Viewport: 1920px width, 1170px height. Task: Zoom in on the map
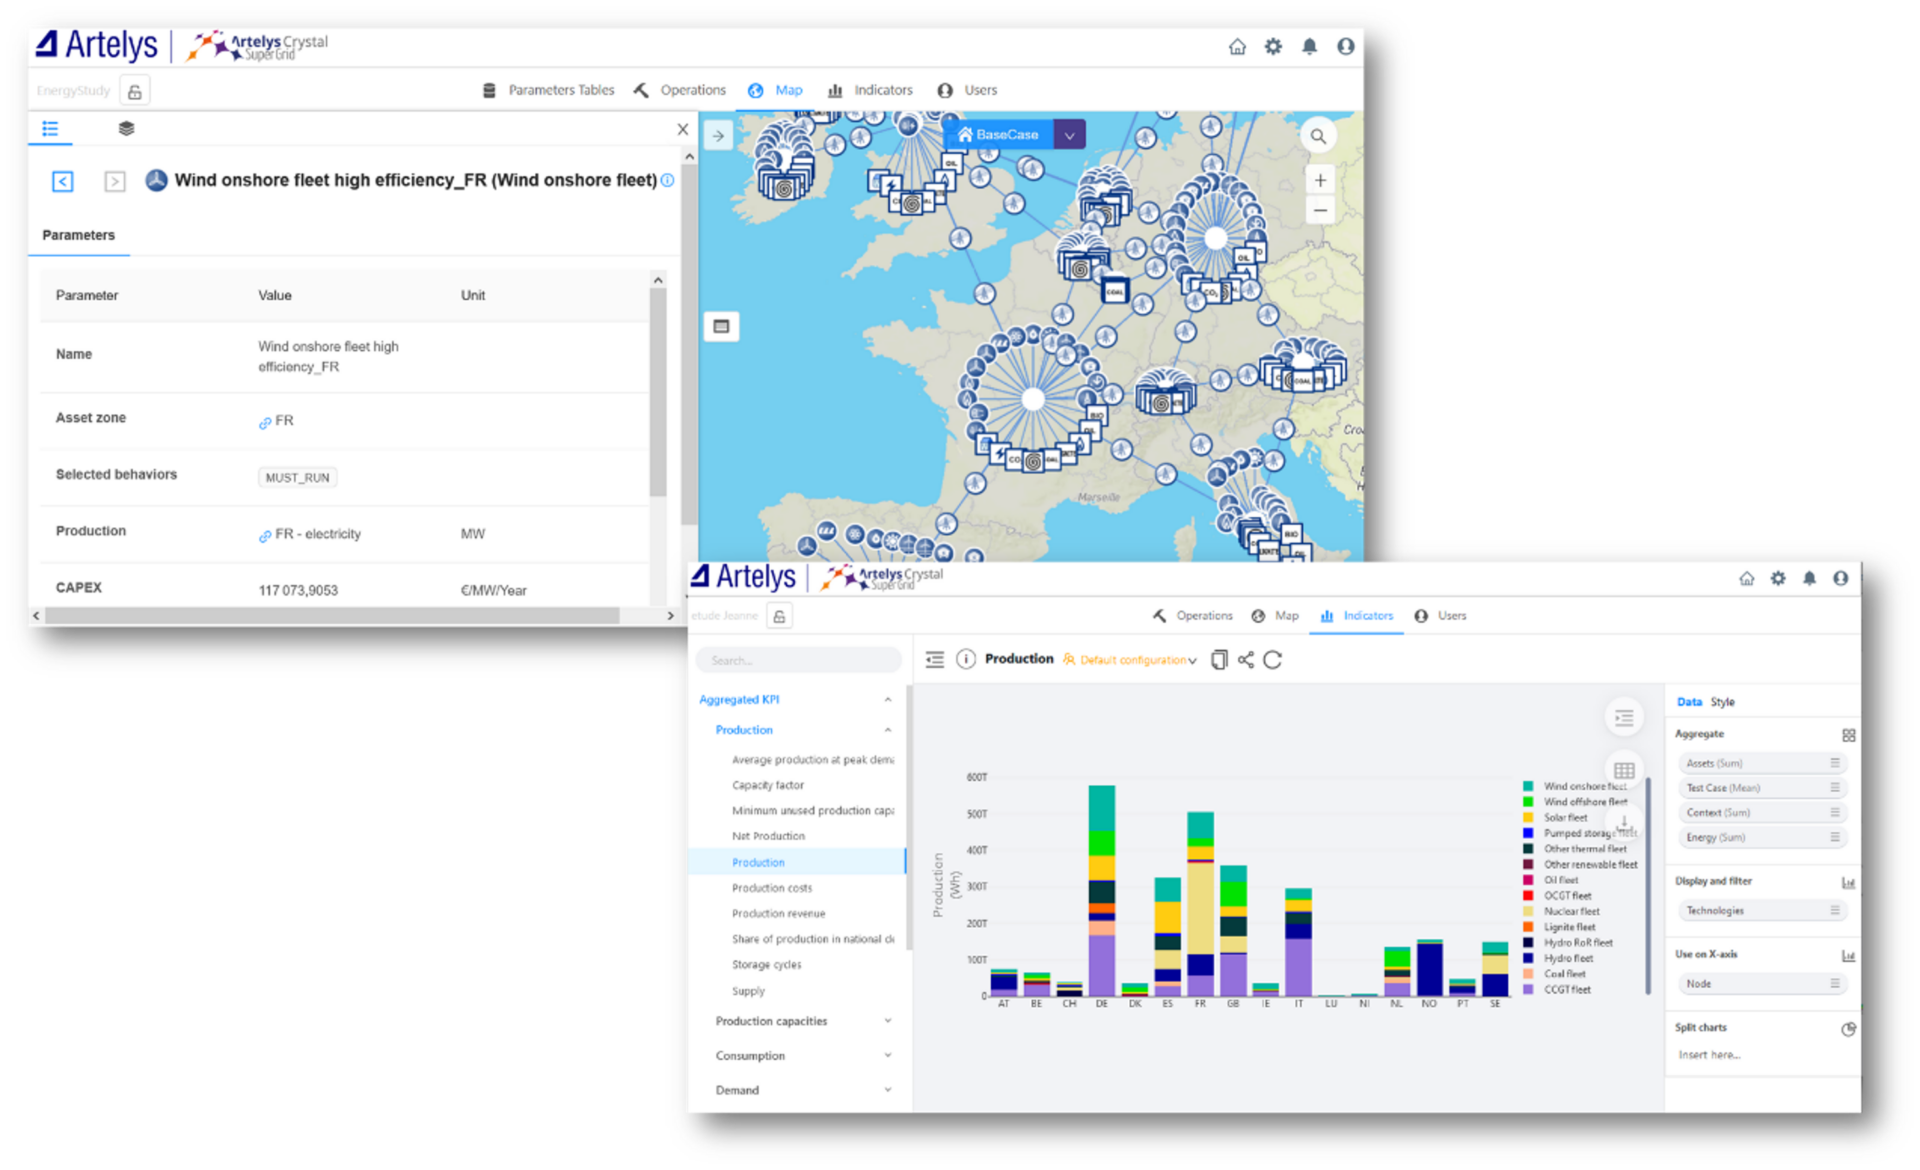coord(1320,180)
